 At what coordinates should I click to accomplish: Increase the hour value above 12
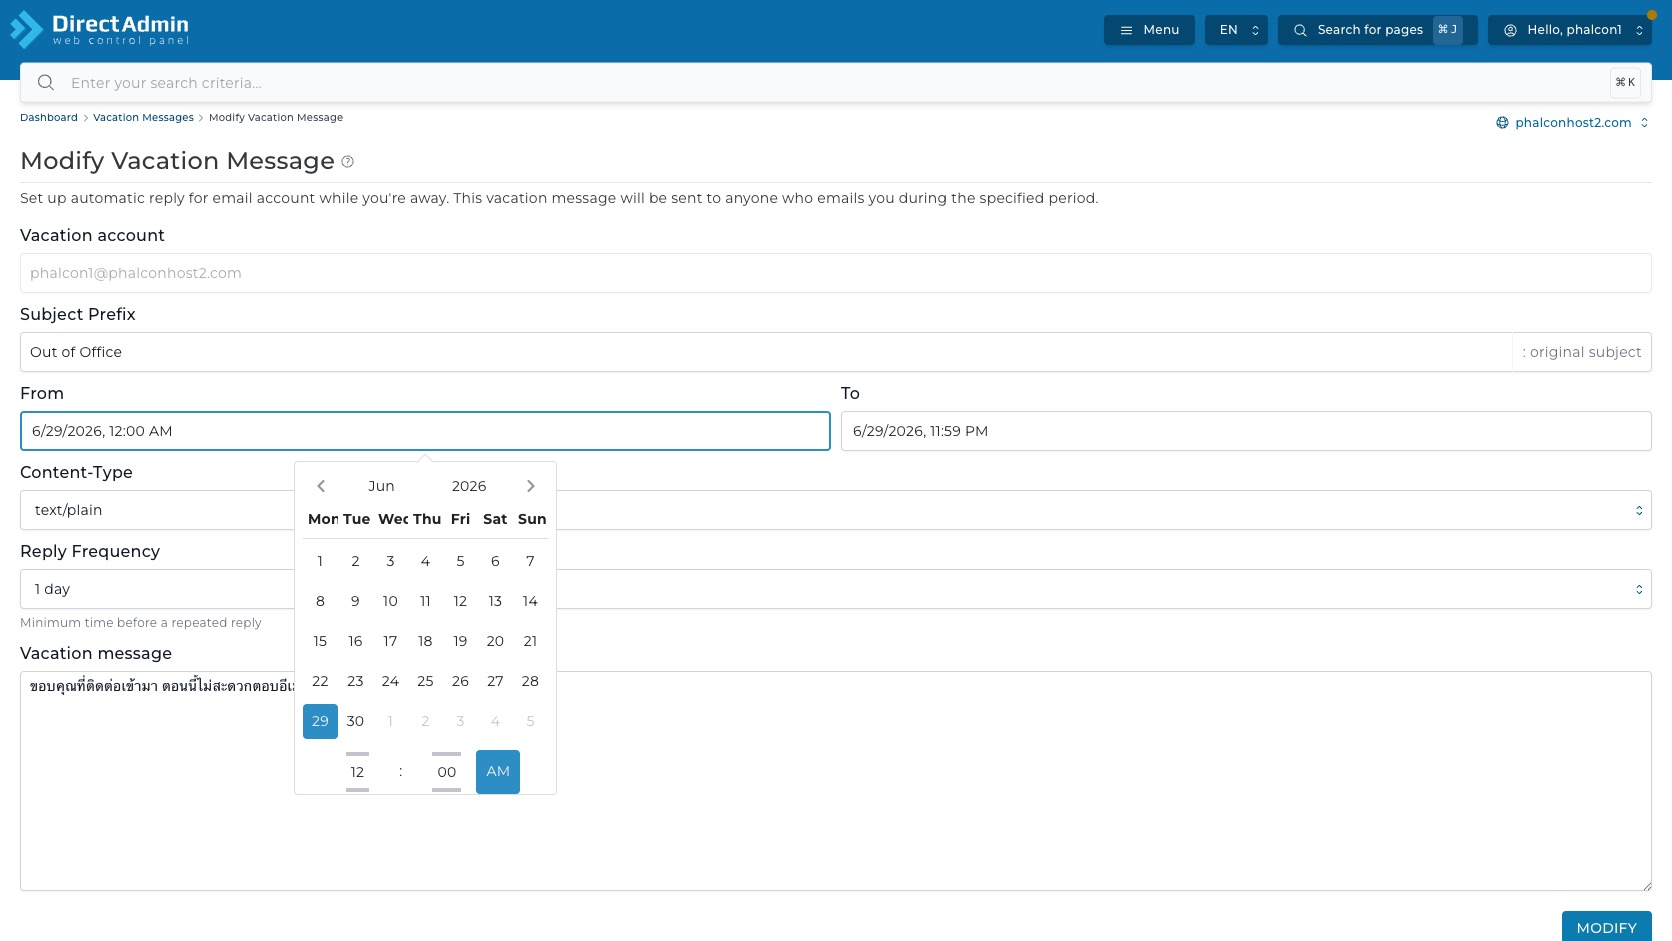click(357, 754)
